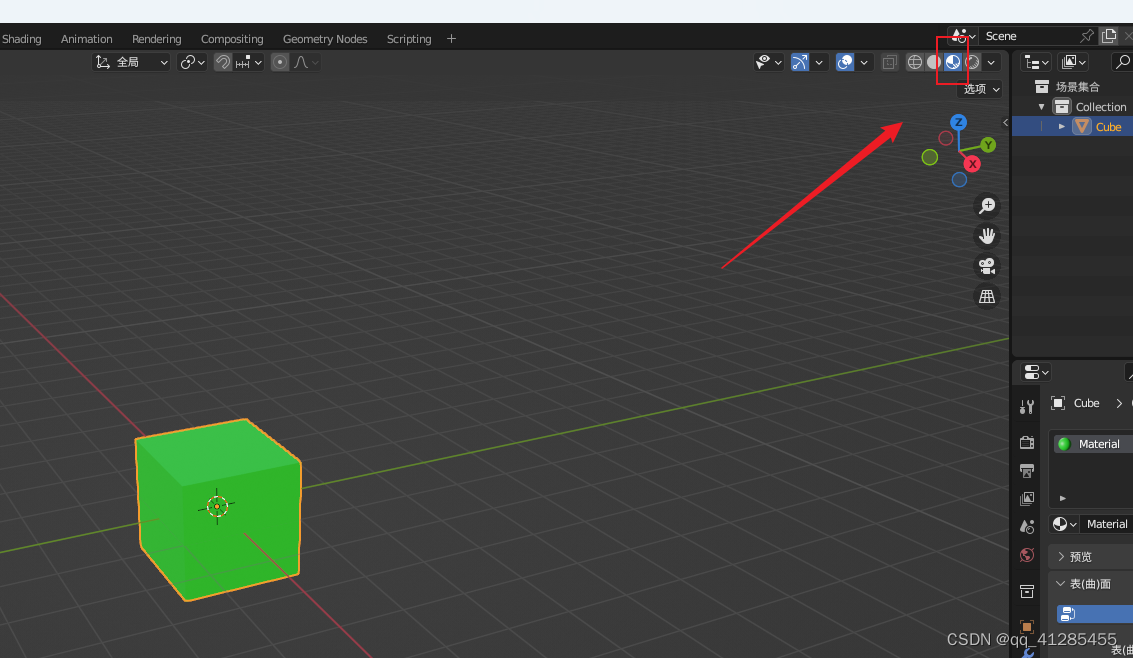Toggle the camera view icon
This screenshot has height=658, width=1133.
pos(987,267)
